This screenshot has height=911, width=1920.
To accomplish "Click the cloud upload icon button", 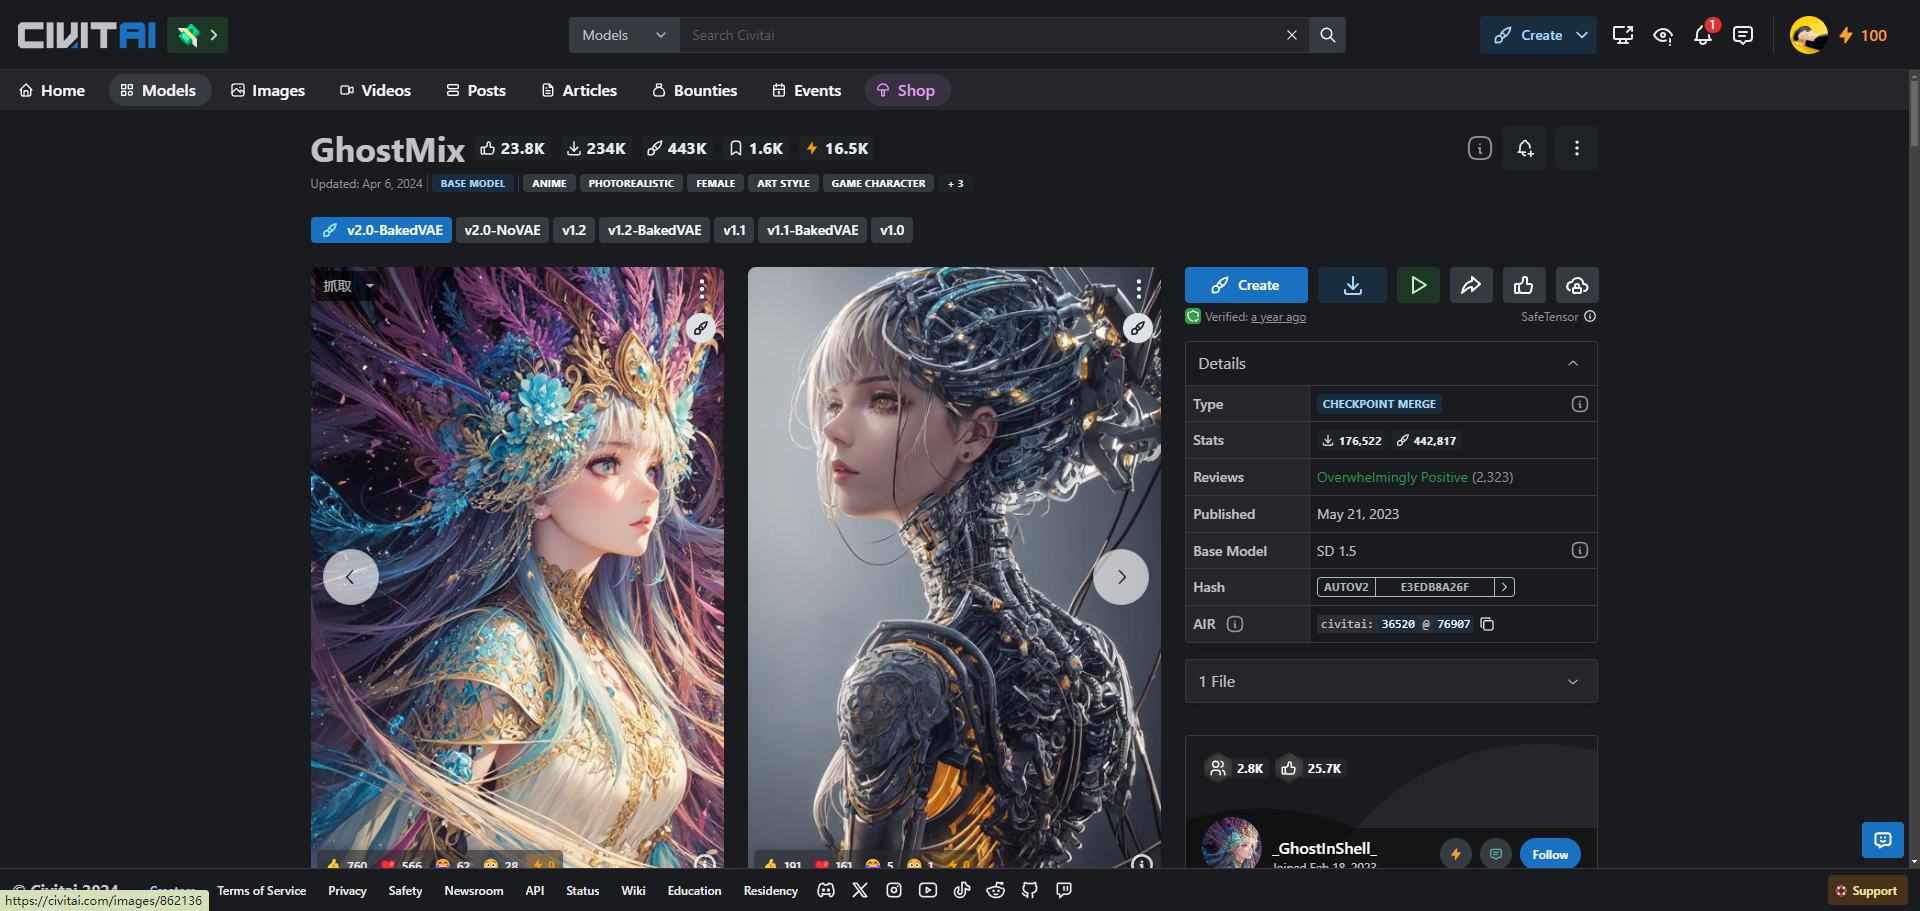I will coord(1577,285).
